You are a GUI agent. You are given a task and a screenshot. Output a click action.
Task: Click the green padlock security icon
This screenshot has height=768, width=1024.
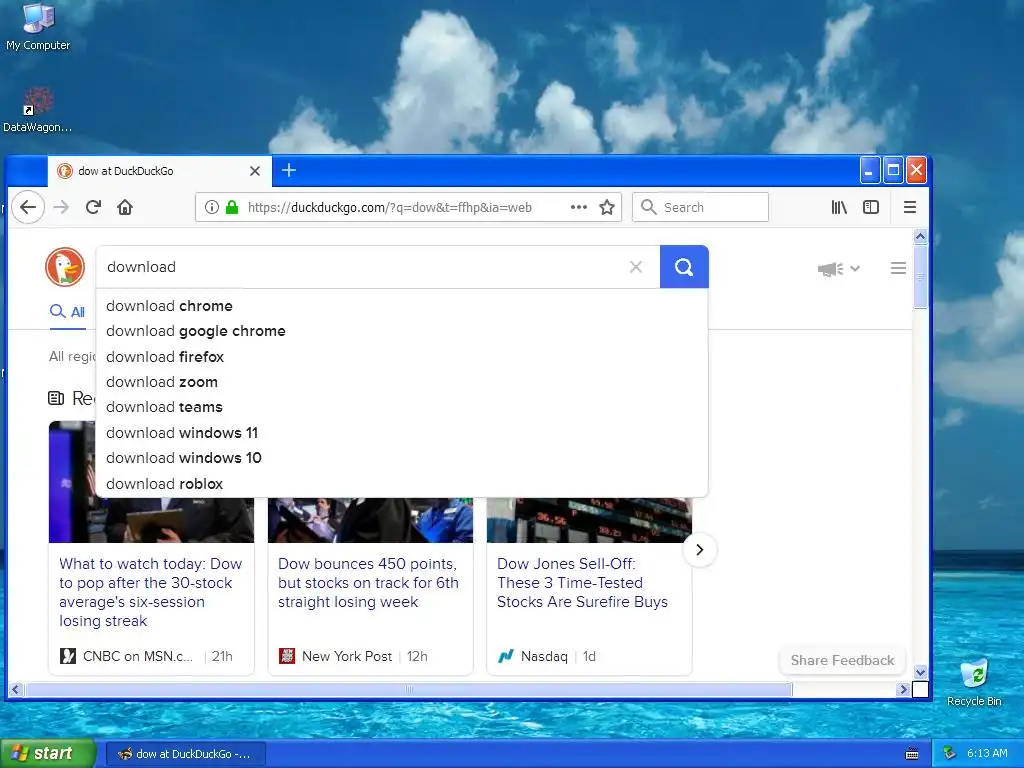232,207
